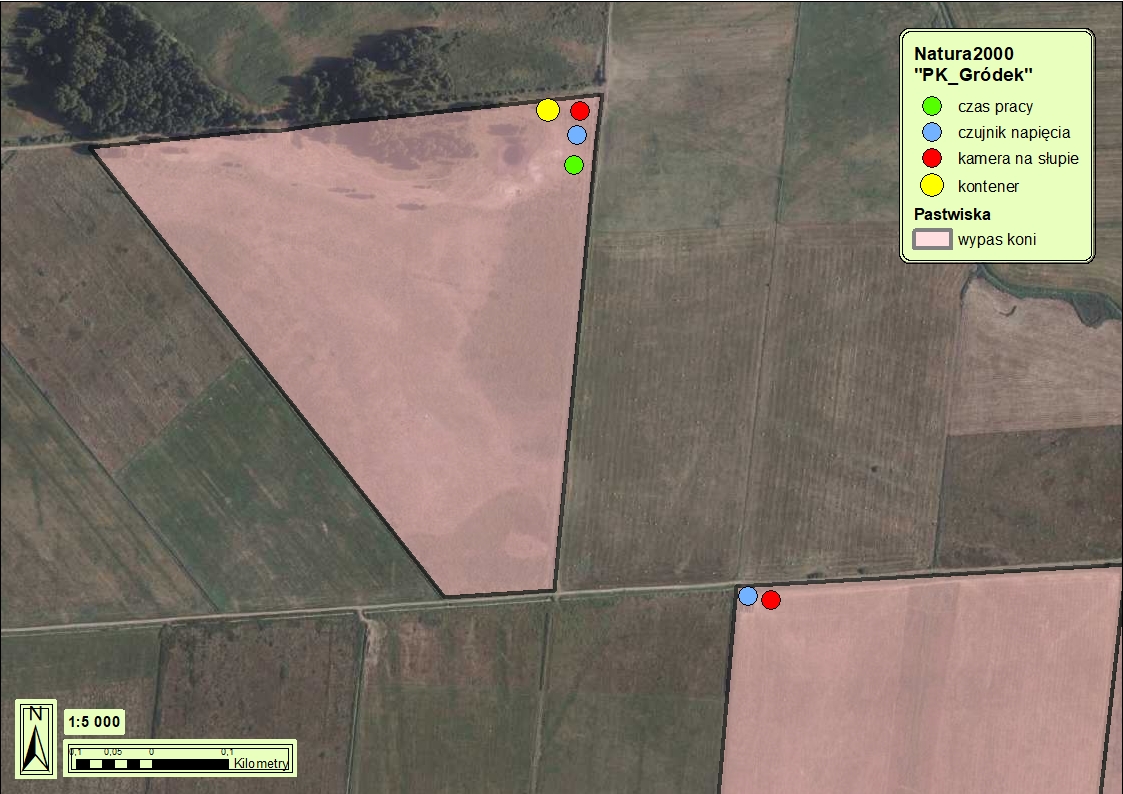Click the red camera marker beside the yellow marker
1123x794 pixels.
pos(580,110)
